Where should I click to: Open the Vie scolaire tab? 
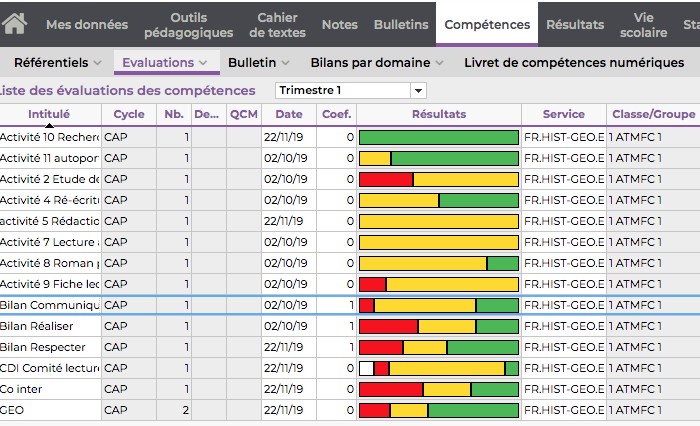pos(644,25)
